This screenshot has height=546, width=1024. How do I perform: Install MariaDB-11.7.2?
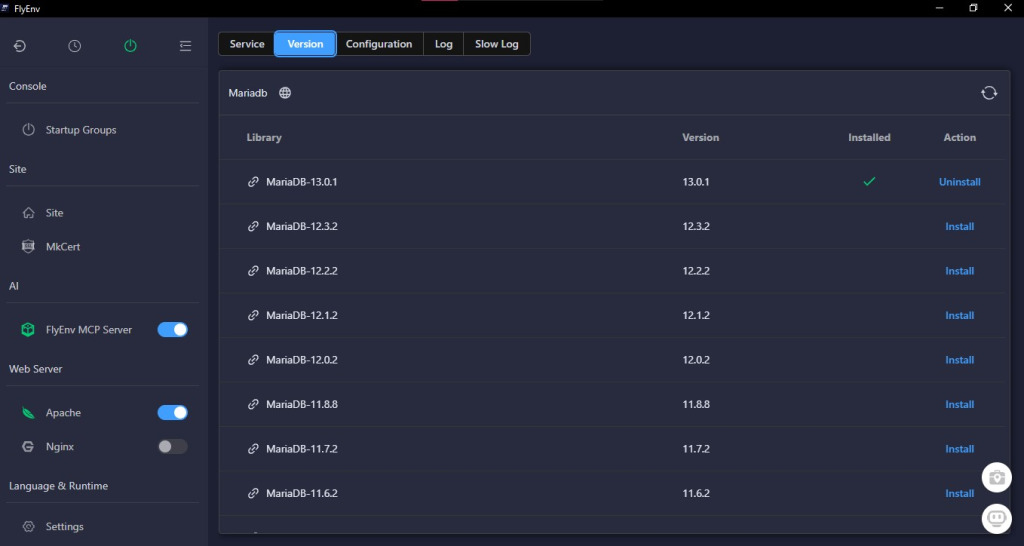click(959, 449)
